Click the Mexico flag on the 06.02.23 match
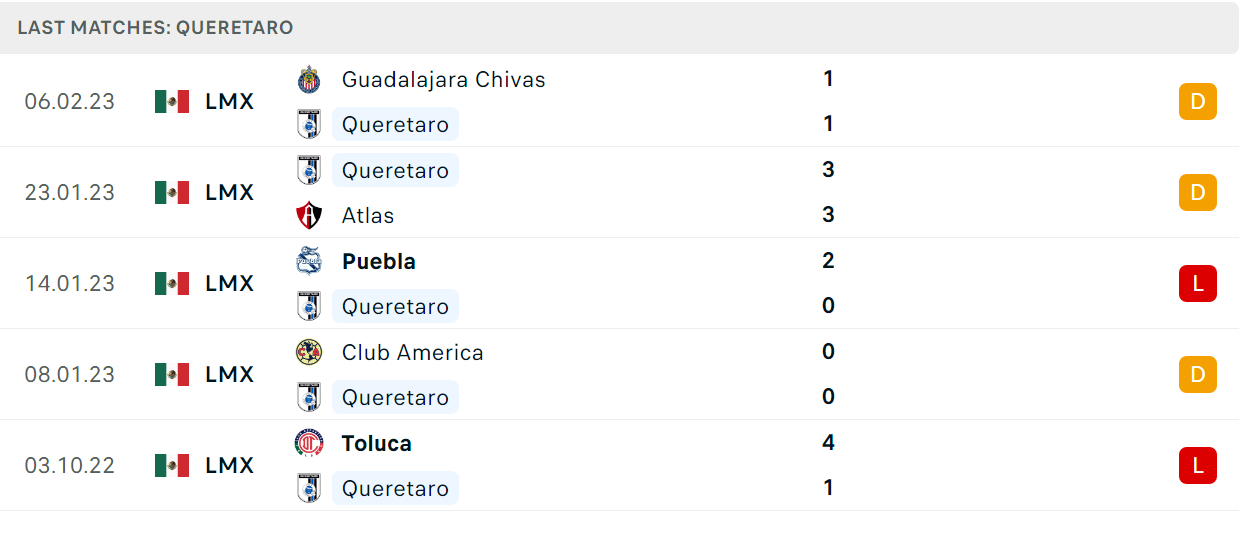This screenshot has height=536, width=1240. click(x=172, y=101)
